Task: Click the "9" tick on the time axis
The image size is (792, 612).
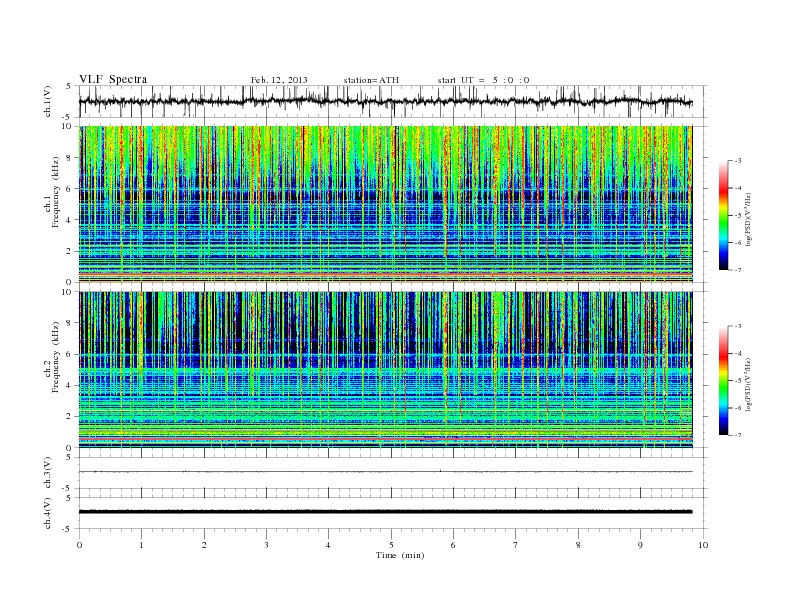Action: pyautogui.click(x=640, y=545)
